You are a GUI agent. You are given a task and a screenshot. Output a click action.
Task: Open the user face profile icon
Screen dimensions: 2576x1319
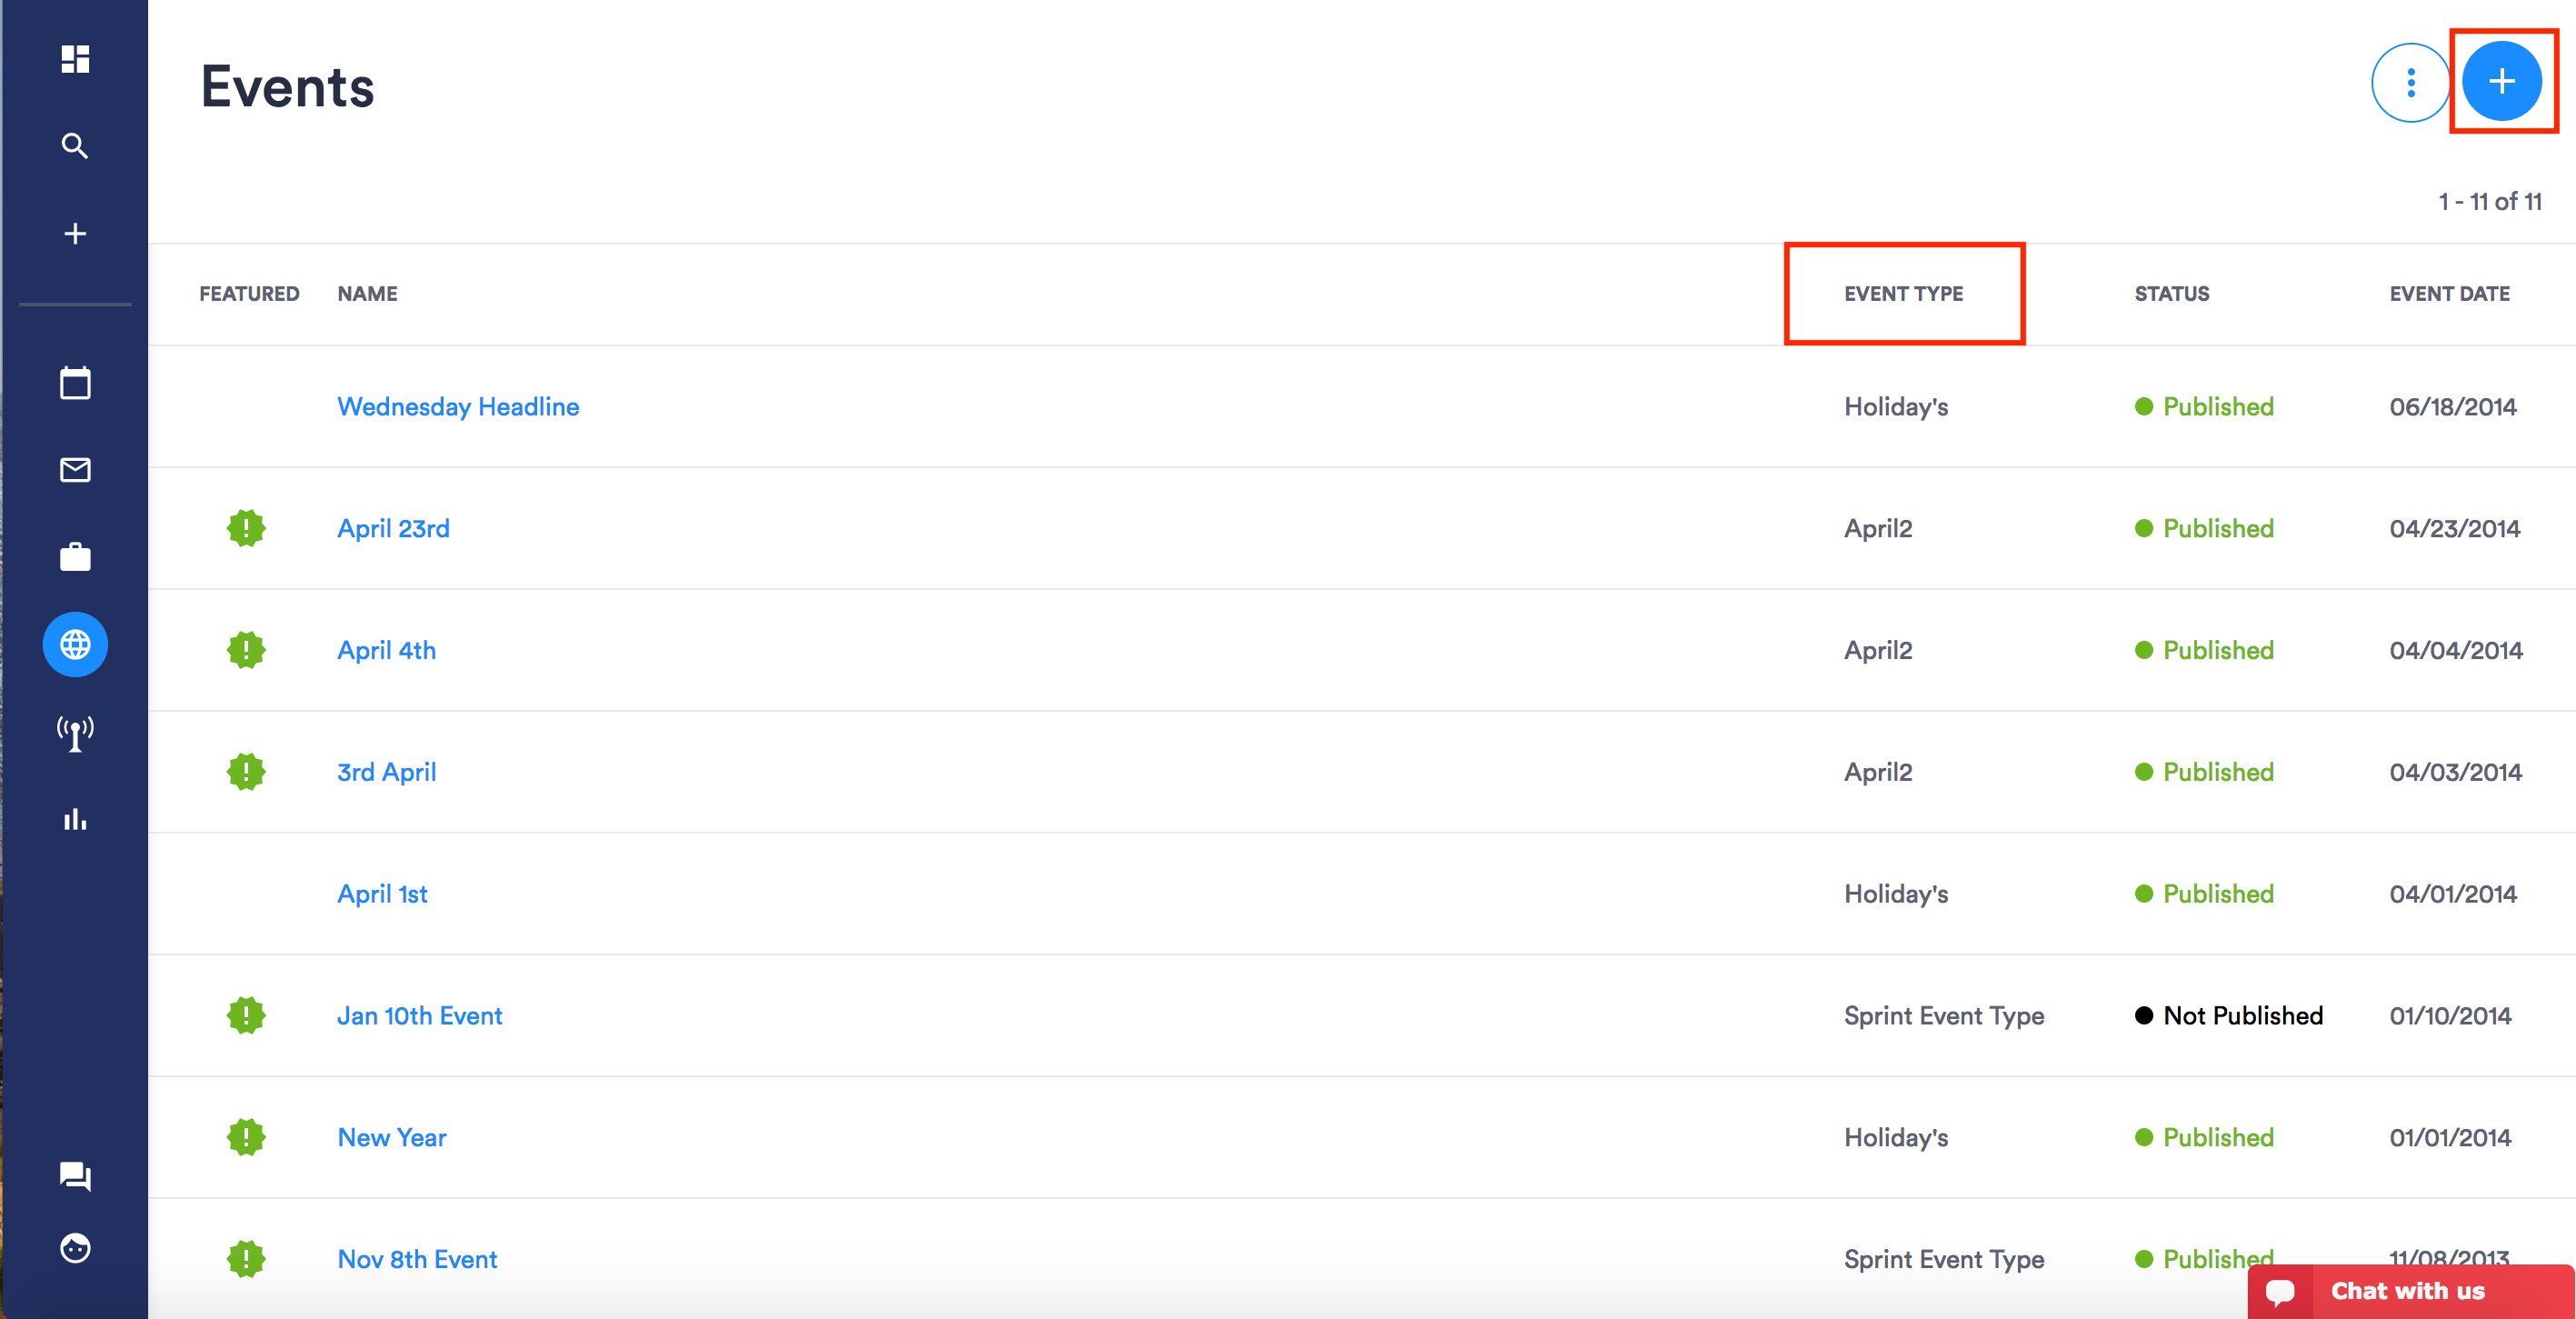click(x=75, y=1249)
